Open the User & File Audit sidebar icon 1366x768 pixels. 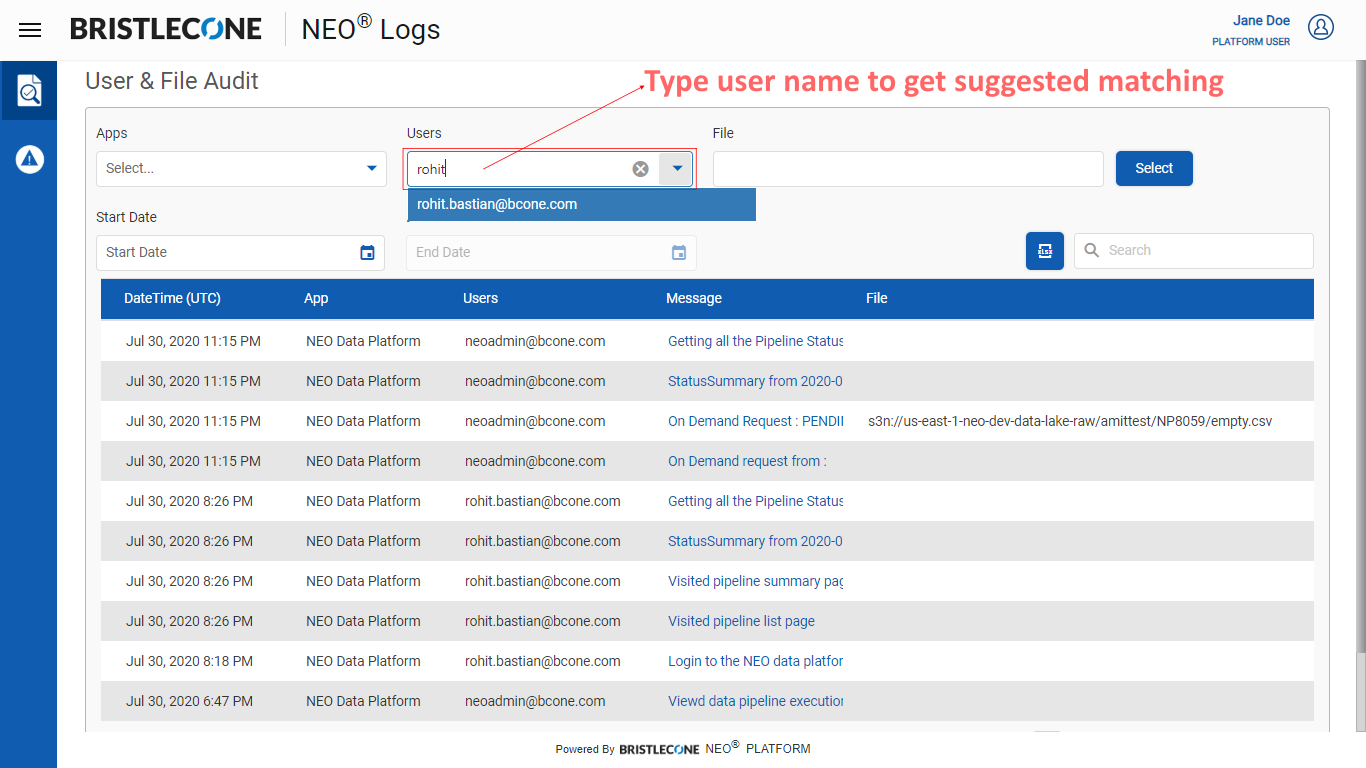click(x=30, y=91)
